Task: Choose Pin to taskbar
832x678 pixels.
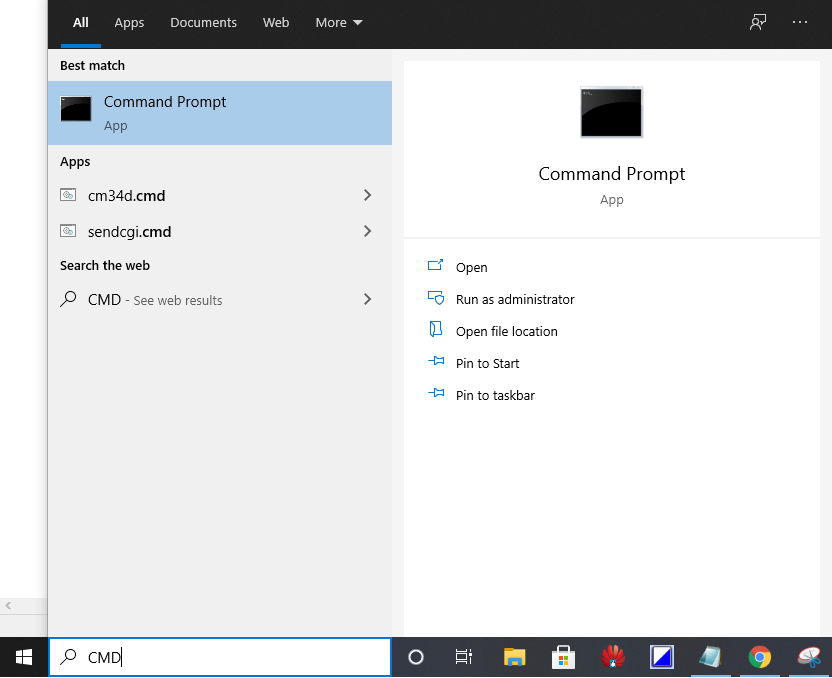Action: click(495, 395)
